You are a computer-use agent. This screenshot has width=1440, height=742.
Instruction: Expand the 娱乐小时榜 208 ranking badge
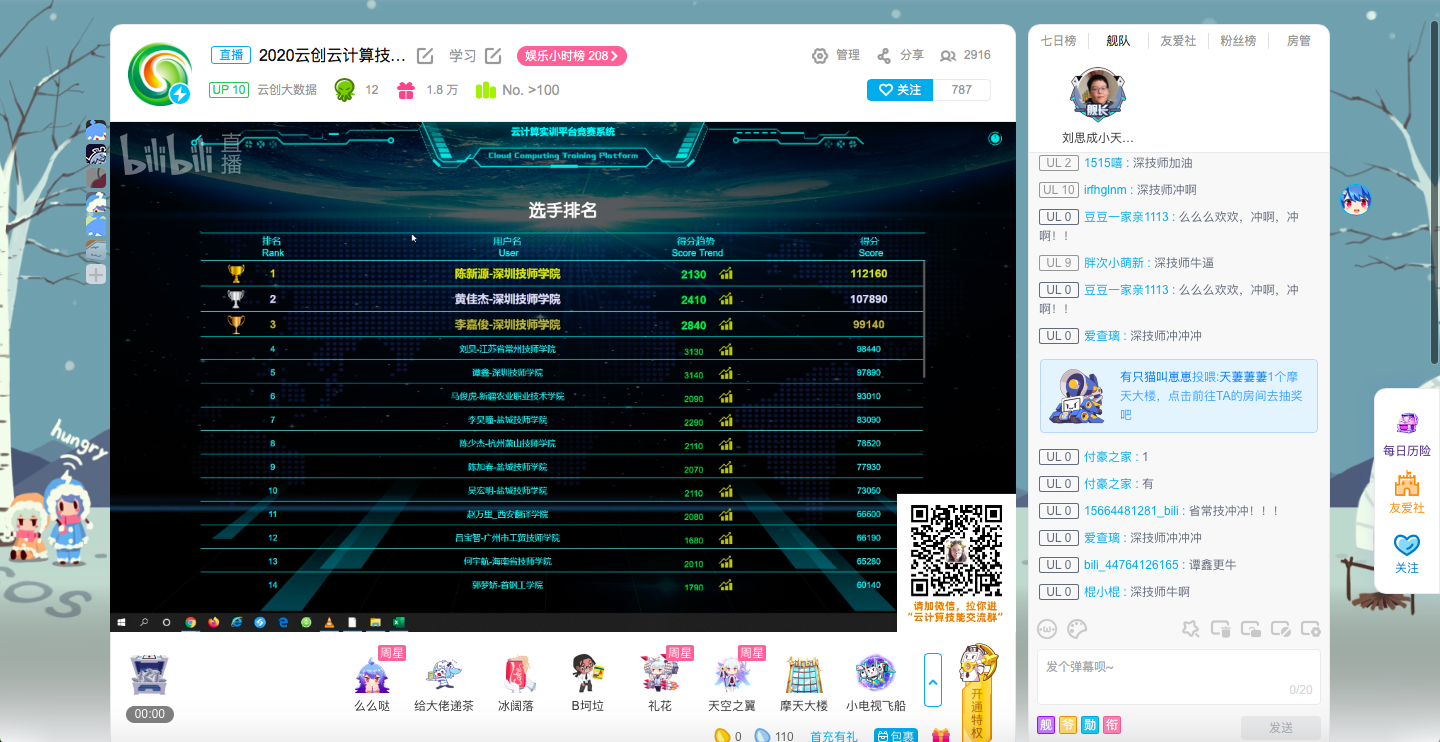point(571,56)
